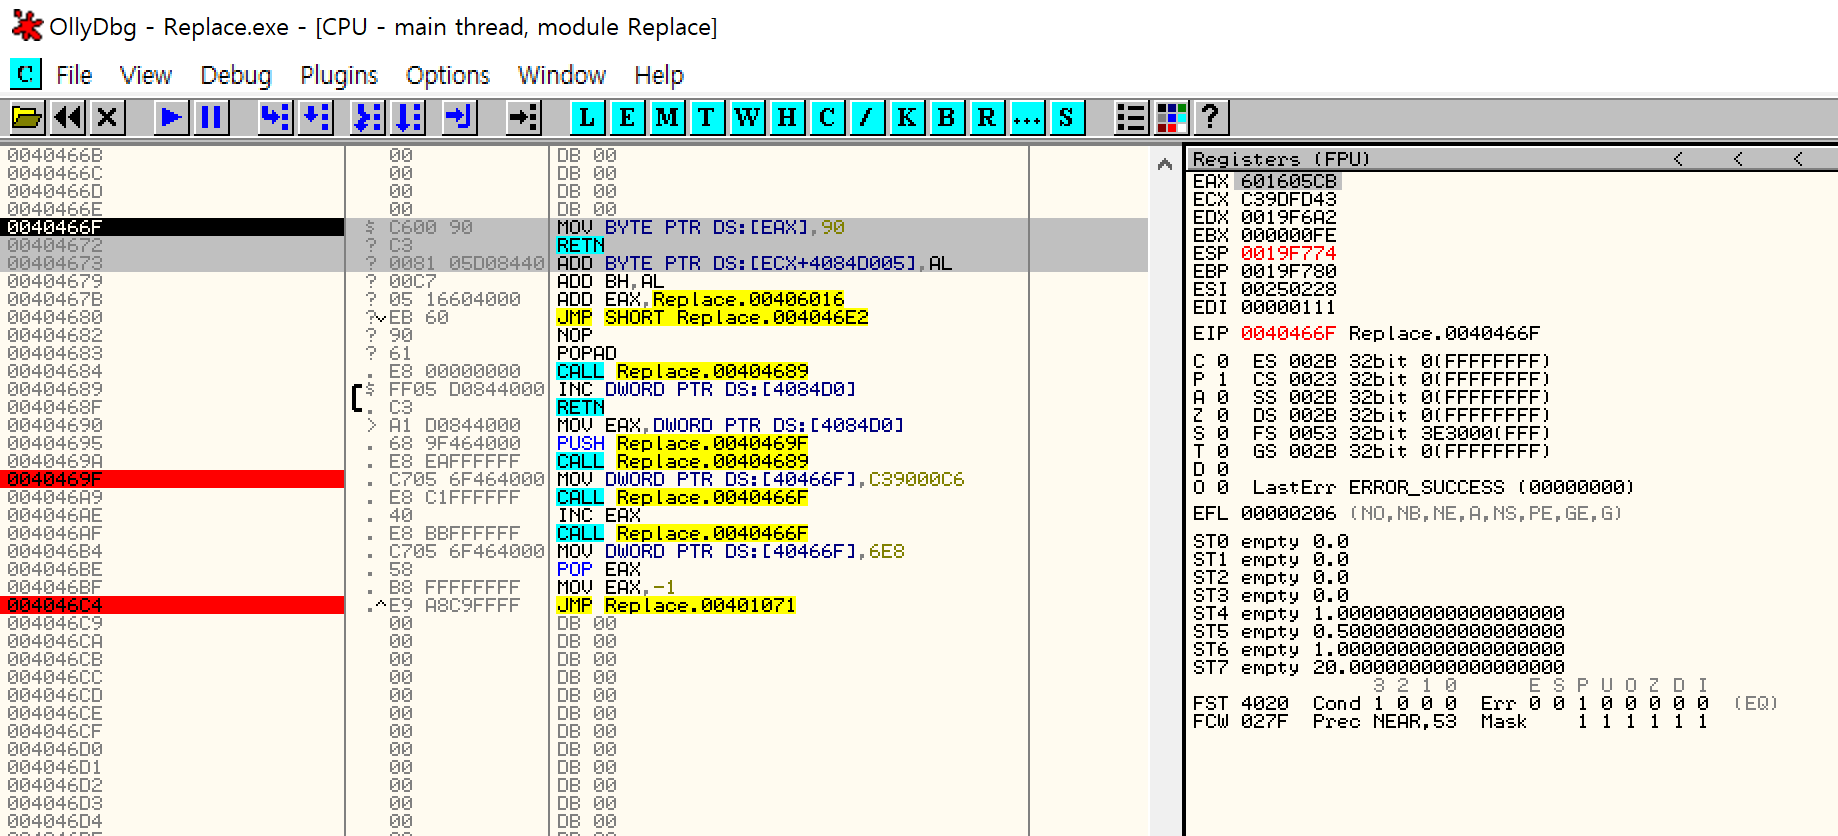The image size is (1838, 836).
Task: Click disassembly scrollbar up arrow
Action: click(1165, 164)
